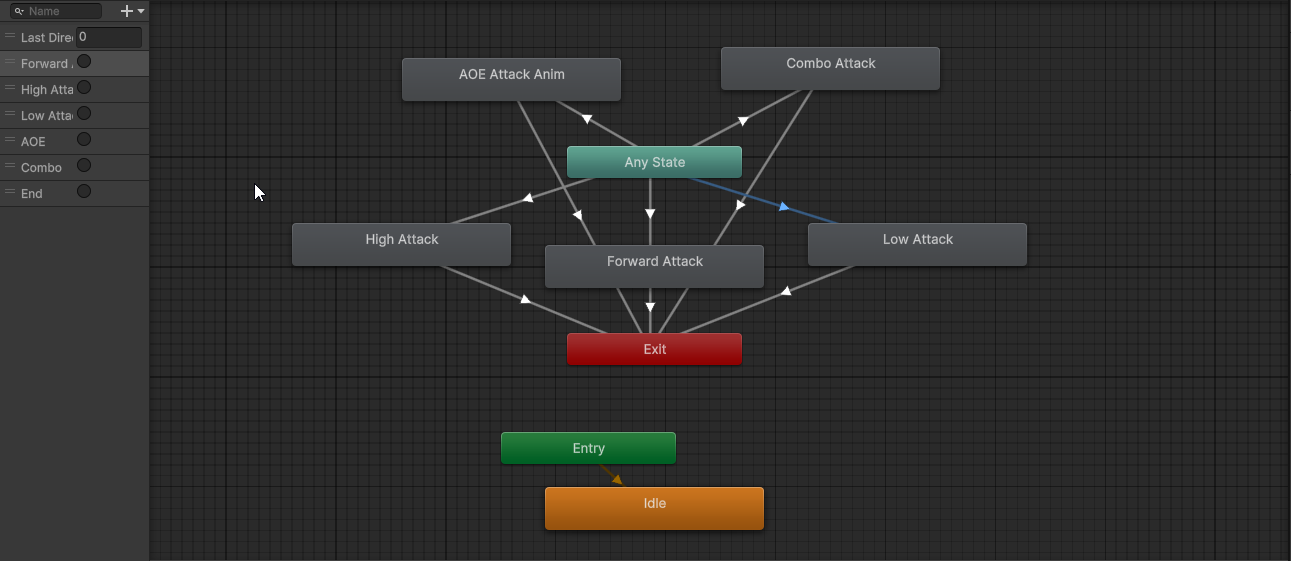Click the Any State to AOE Attack Anim transition arrow
Image resolution: width=1291 pixels, height=561 pixels.
coord(587,119)
